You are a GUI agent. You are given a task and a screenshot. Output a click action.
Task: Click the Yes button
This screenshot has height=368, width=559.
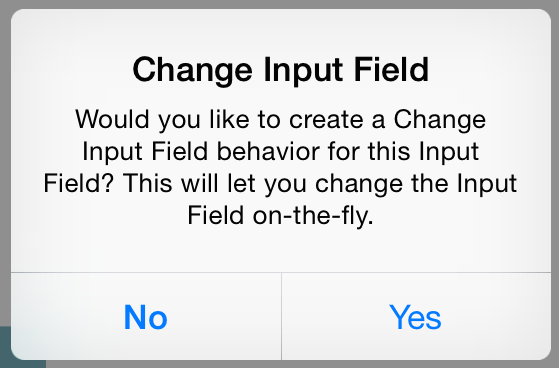click(416, 317)
